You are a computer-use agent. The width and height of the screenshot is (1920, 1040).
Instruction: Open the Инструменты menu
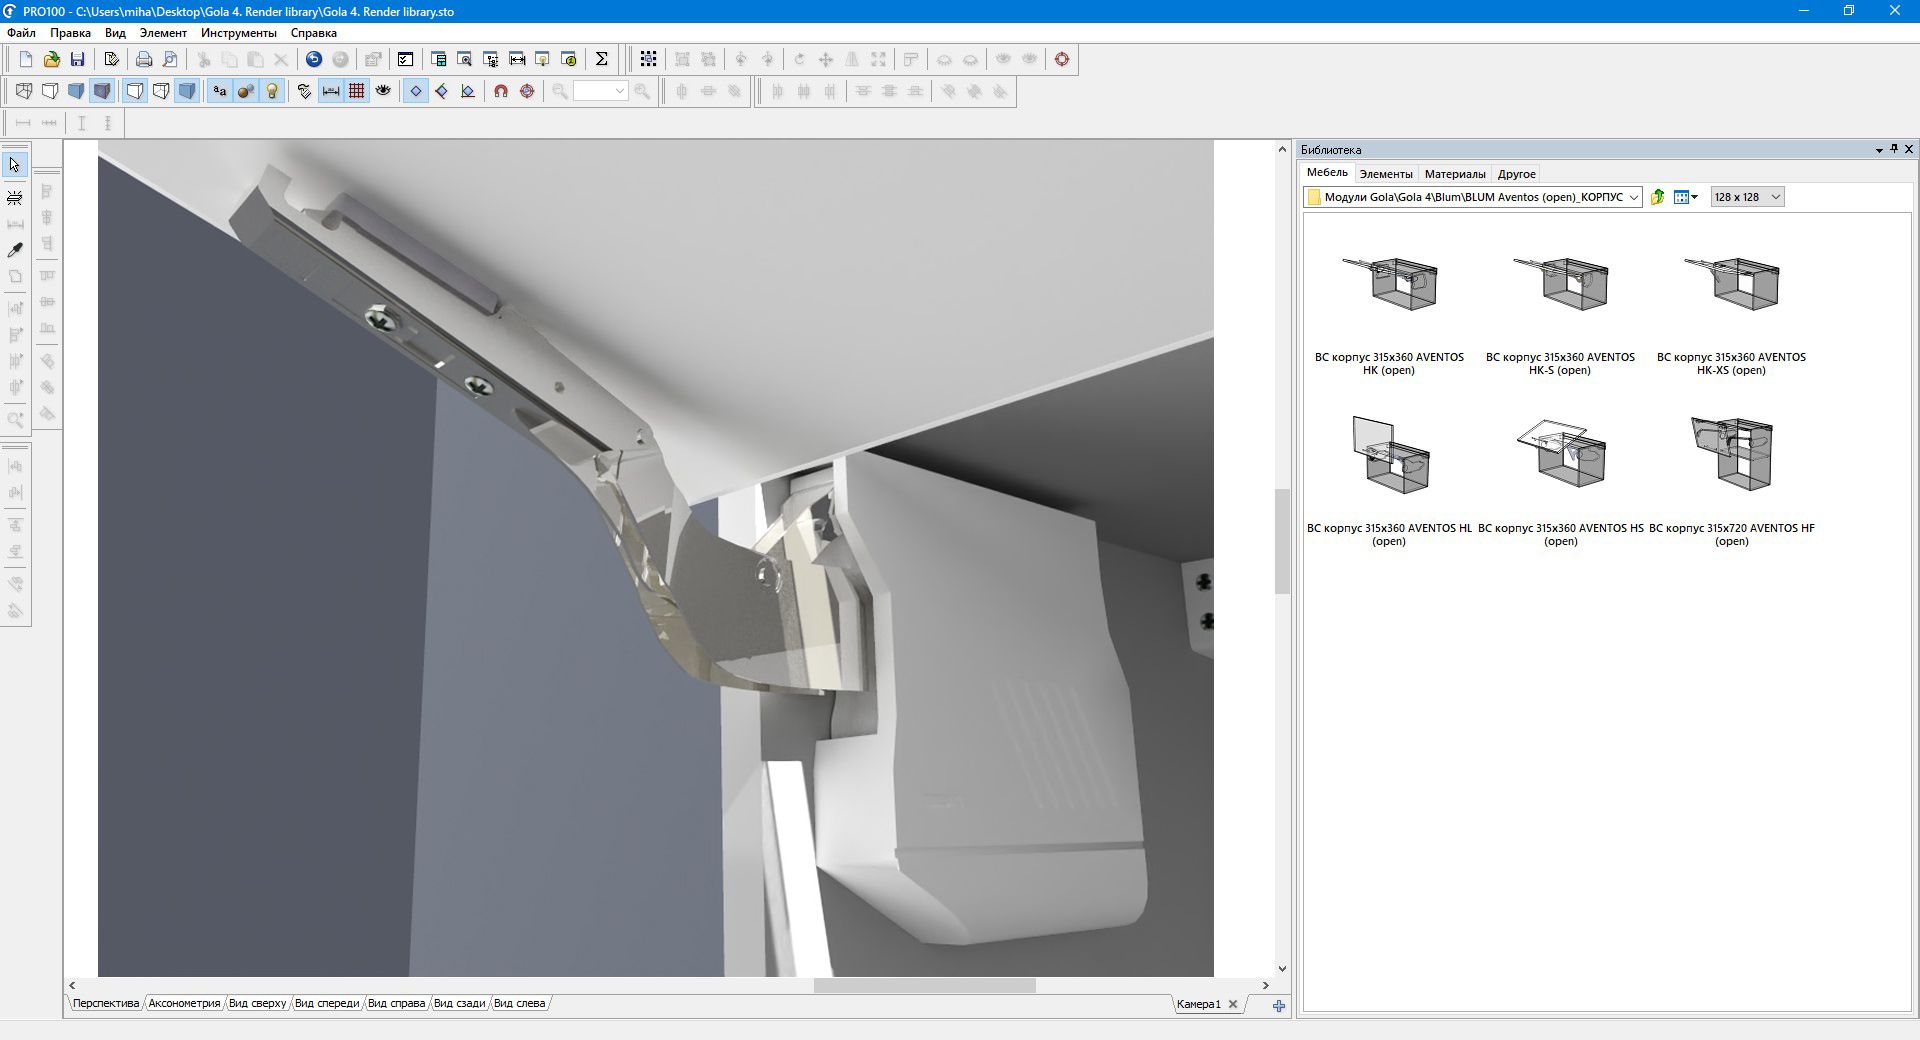(238, 33)
